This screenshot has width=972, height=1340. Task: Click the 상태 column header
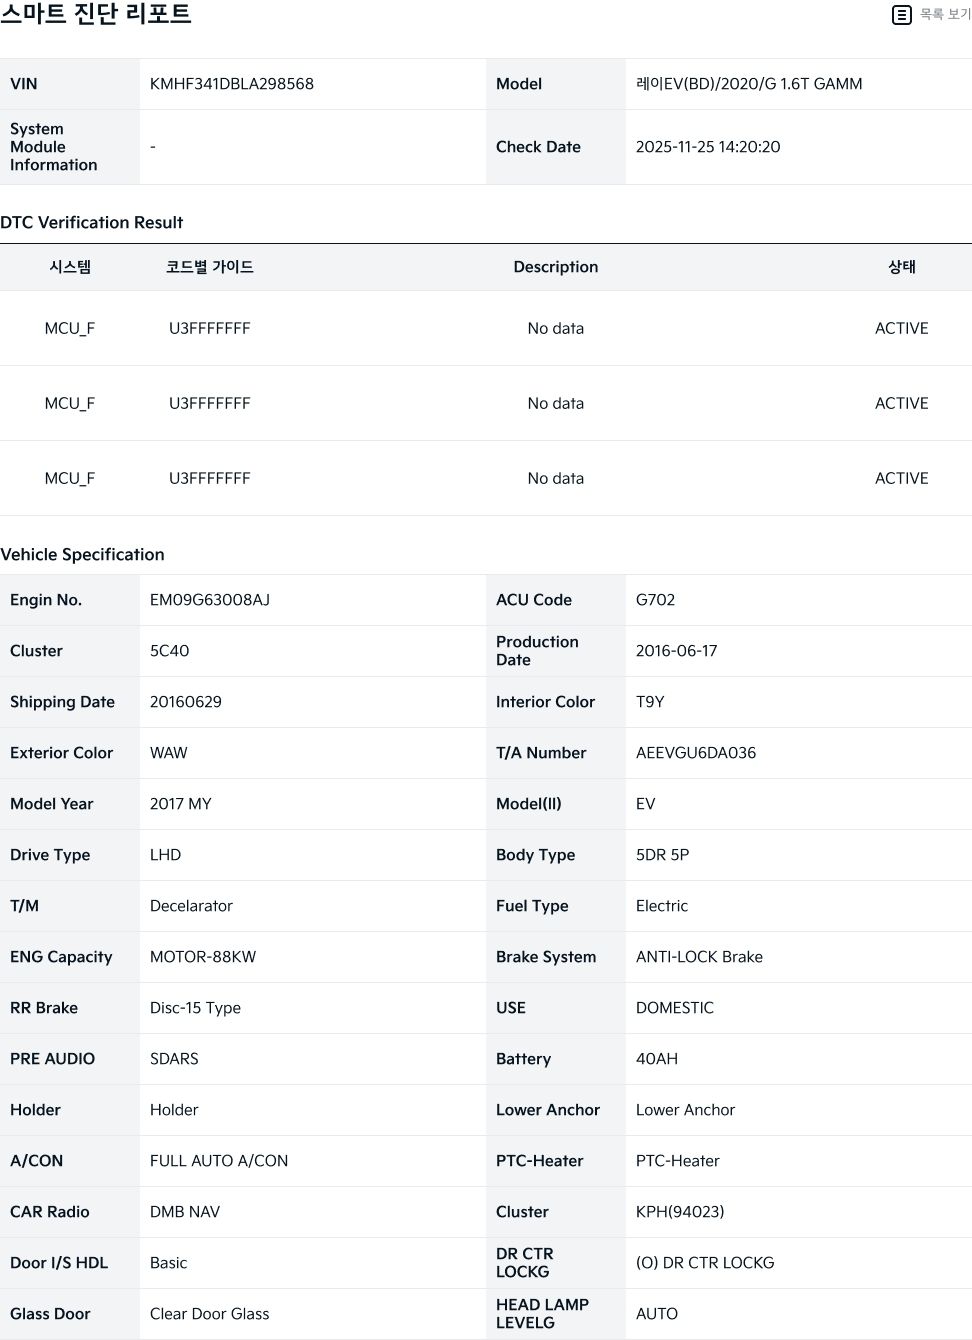click(902, 267)
